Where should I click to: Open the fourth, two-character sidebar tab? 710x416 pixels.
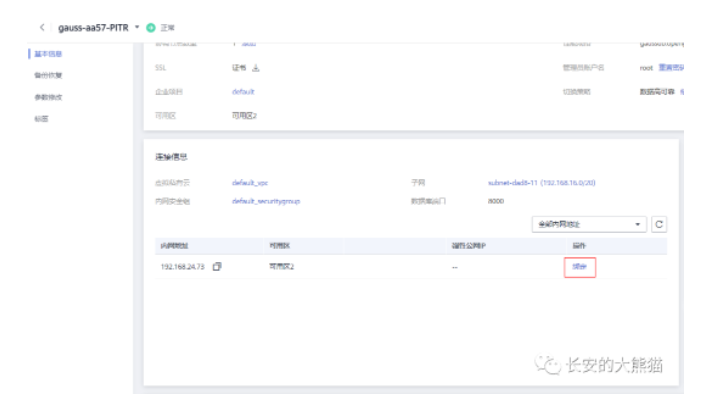(x=41, y=119)
